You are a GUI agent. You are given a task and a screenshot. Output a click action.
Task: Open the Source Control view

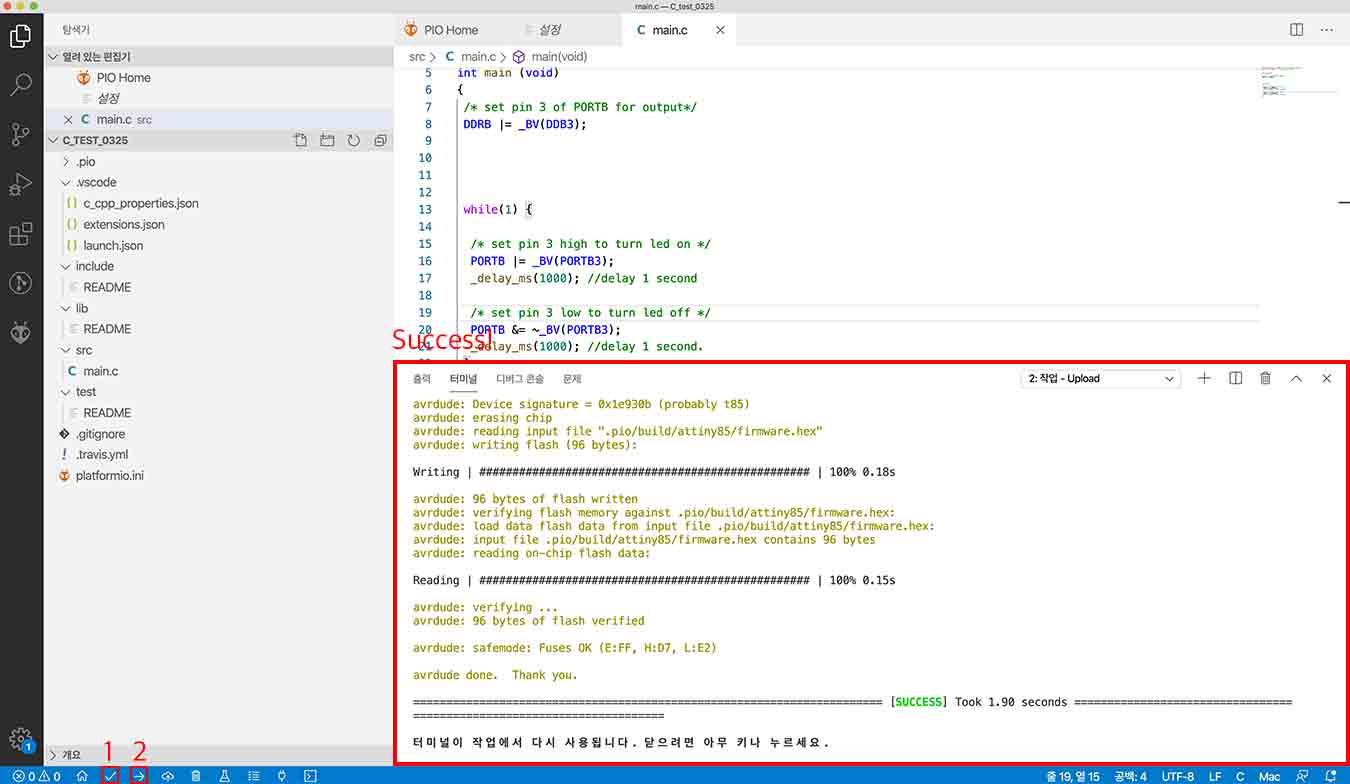coord(20,134)
